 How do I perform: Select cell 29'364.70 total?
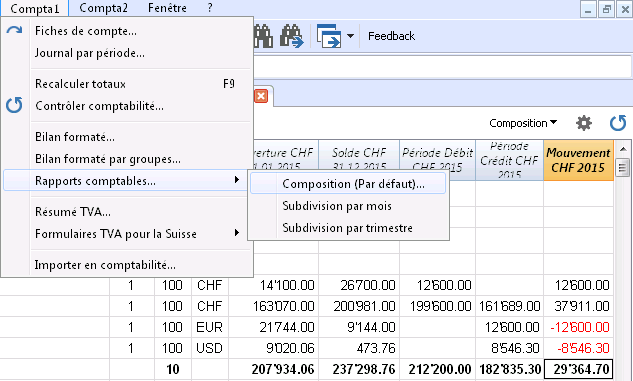tap(579, 369)
